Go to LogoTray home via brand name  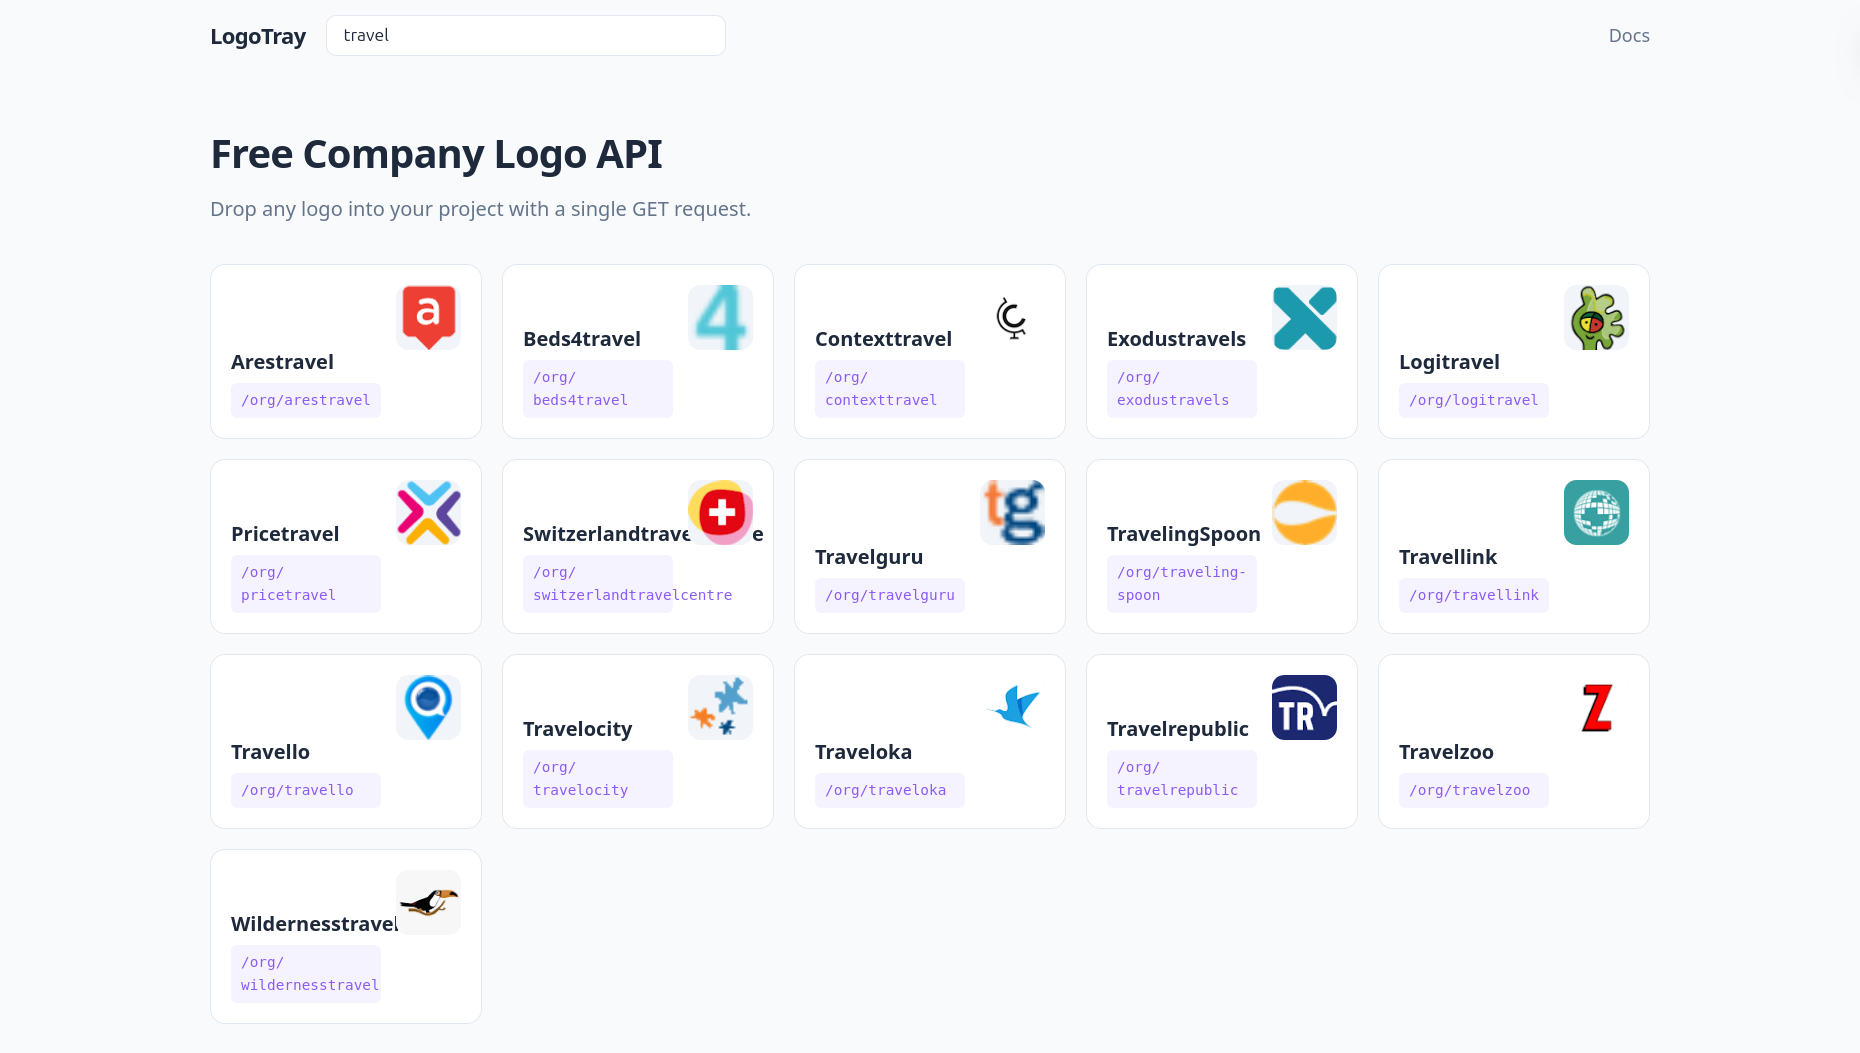(258, 36)
